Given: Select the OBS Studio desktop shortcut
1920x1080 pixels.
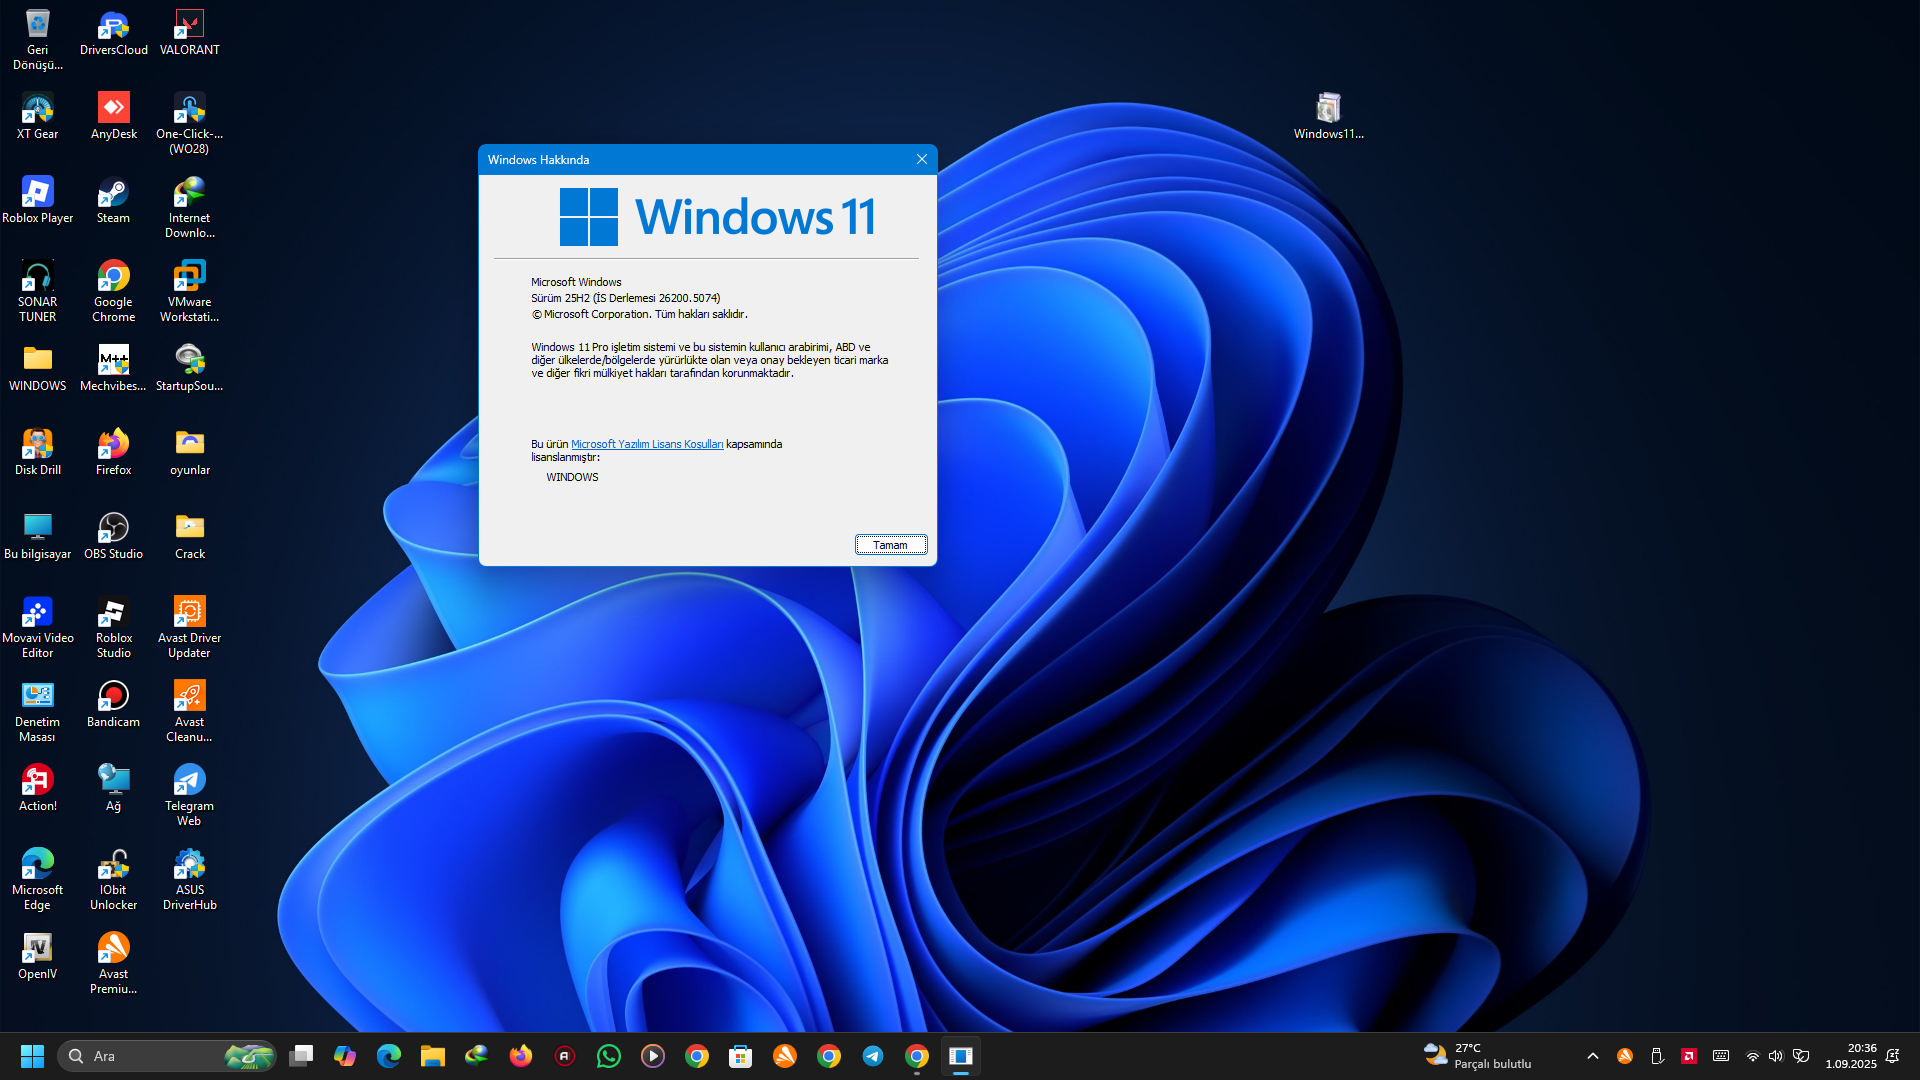Looking at the screenshot, I should click(x=114, y=537).
